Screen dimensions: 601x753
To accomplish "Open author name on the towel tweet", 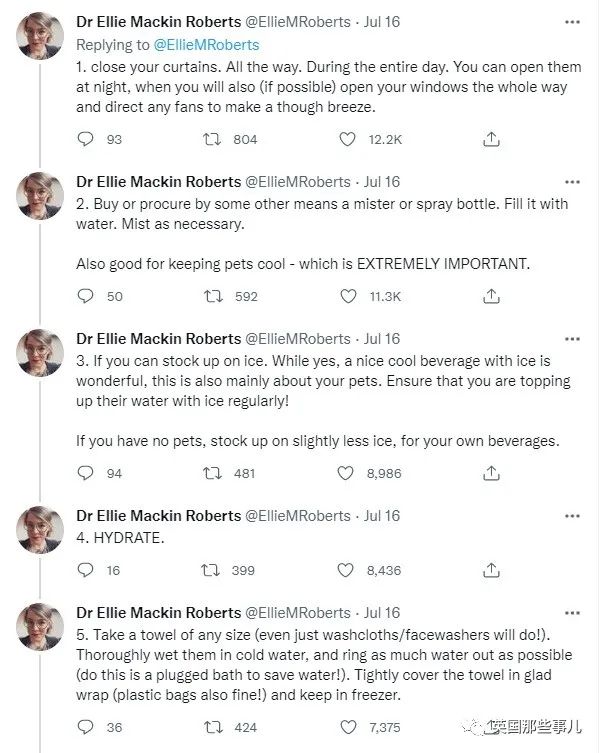I will pyautogui.click(x=159, y=612).
